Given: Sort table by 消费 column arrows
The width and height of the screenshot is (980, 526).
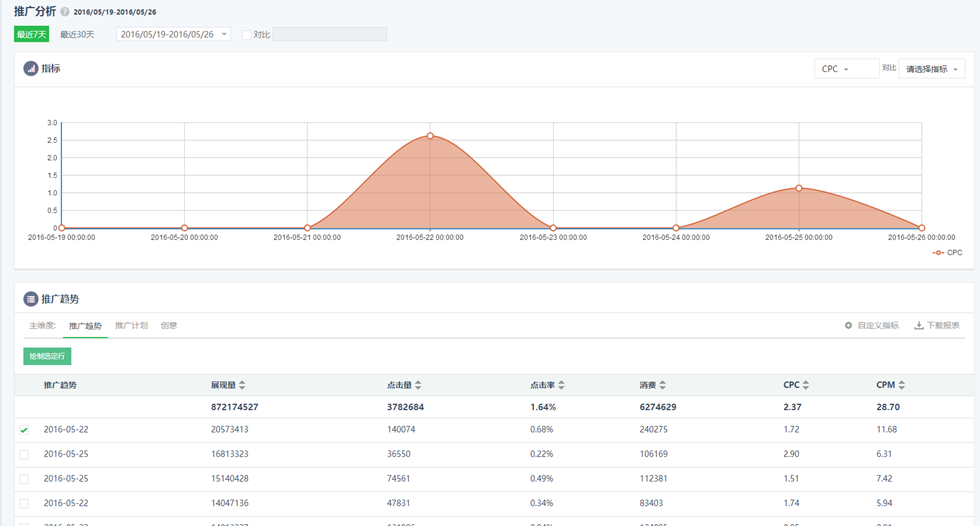Looking at the screenshot, I should [x=662, y=385].
